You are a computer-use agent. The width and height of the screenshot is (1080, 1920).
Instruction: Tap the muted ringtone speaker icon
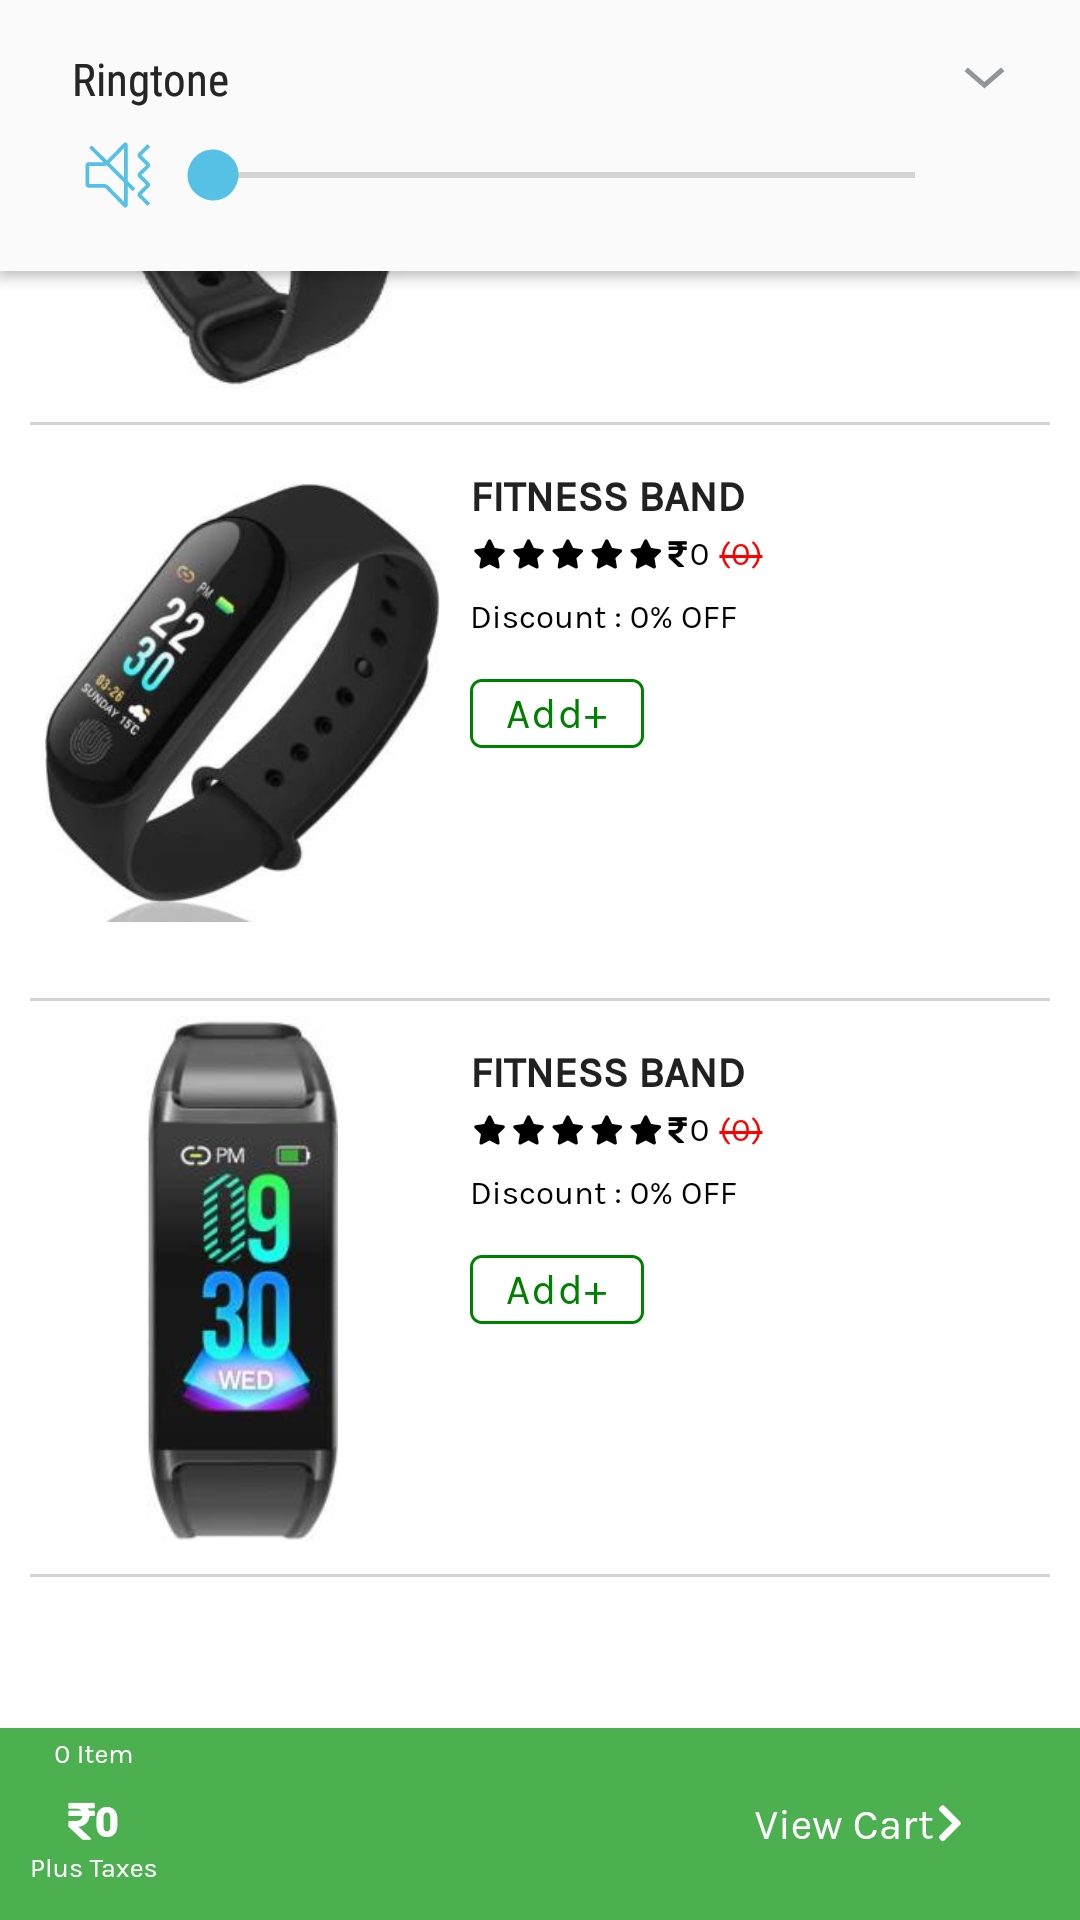pyautogui.click(x=118, y=175)
